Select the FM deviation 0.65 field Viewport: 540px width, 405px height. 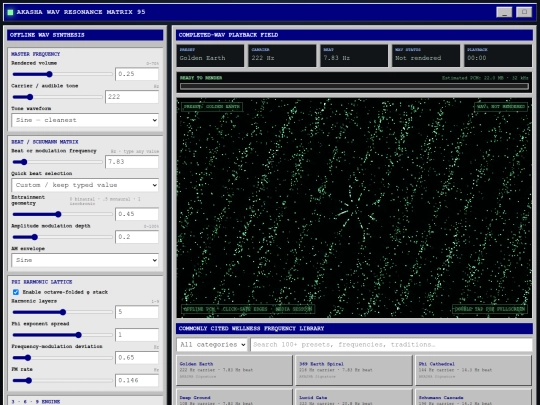coord(137,357)
